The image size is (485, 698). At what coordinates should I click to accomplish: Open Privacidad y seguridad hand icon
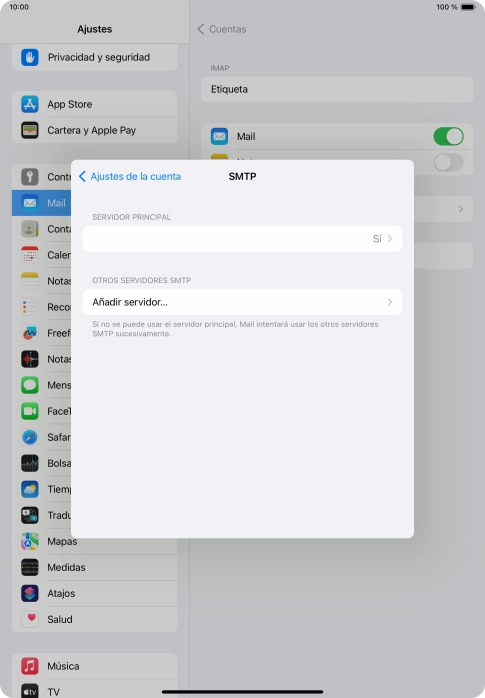click(x=30, y=57)
